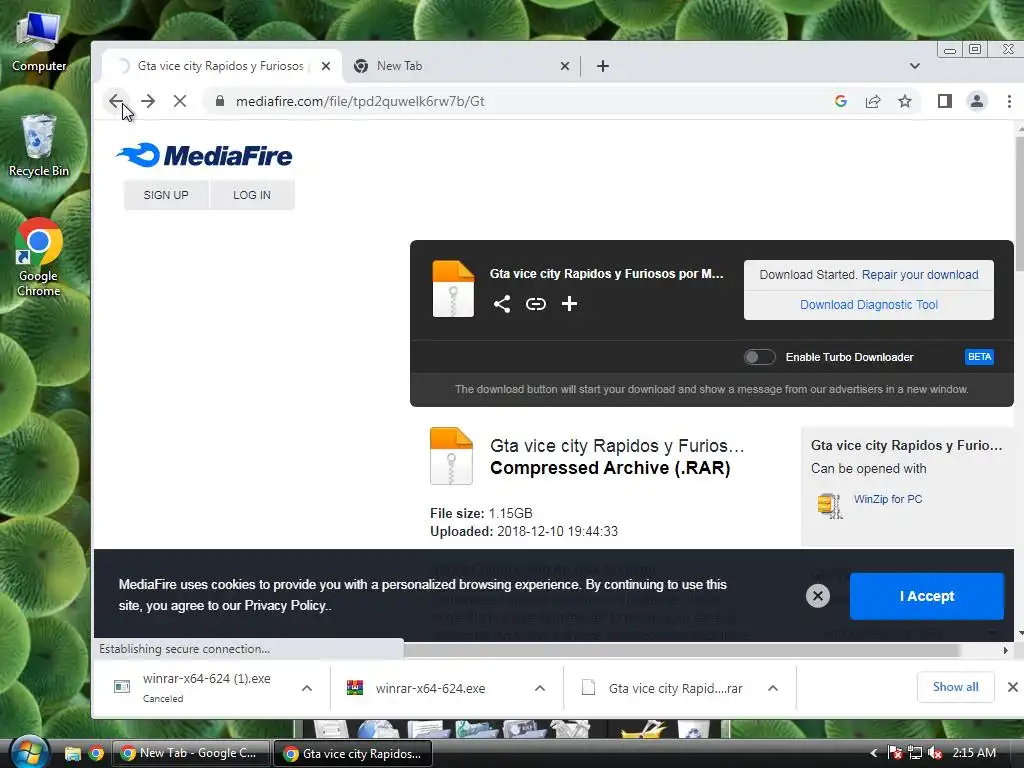The image size is (1024, 768).
Task: Go back using the browser back arrow
Action: (116, 101)
